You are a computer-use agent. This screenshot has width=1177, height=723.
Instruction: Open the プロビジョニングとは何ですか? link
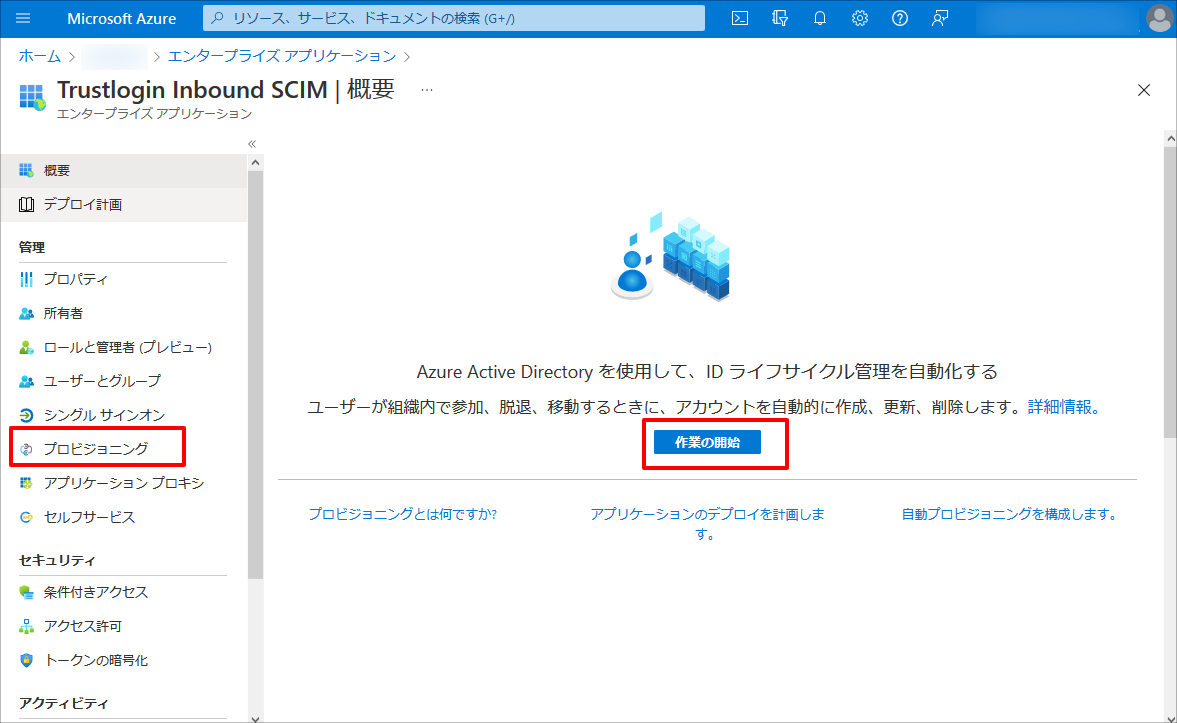(403, 514)
